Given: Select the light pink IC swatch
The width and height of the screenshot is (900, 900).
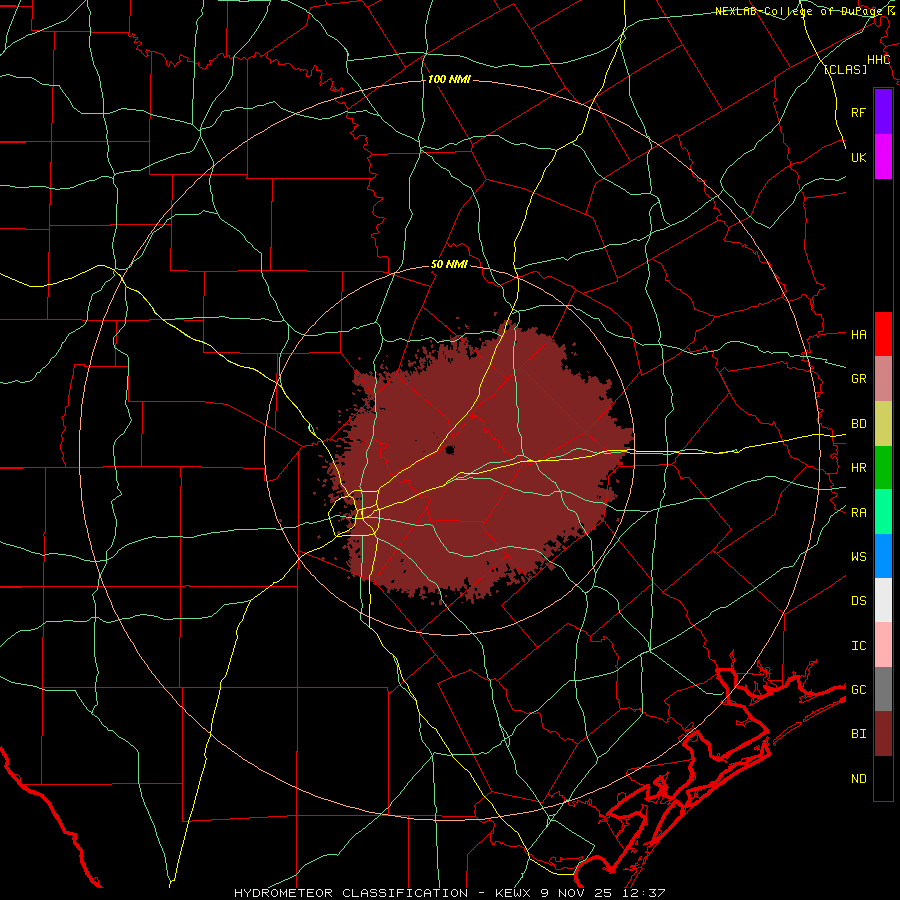Looking at the screenshot, I should point(883,645).
